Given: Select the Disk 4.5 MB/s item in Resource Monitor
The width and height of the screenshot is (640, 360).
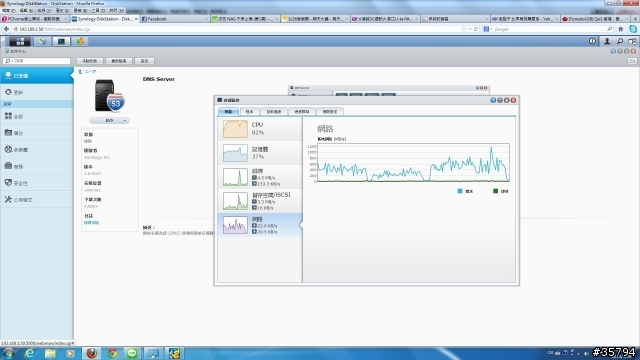Looking at the screenshot, I should [260, 177].
